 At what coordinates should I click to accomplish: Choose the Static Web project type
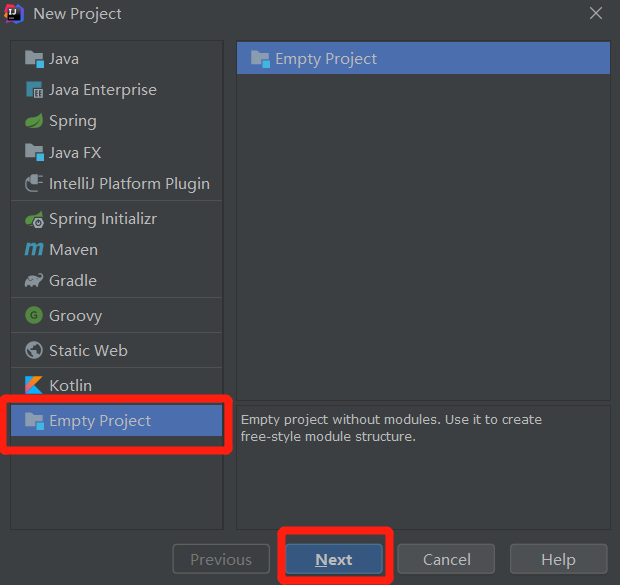pyautogui.click(x=88, y=350)
